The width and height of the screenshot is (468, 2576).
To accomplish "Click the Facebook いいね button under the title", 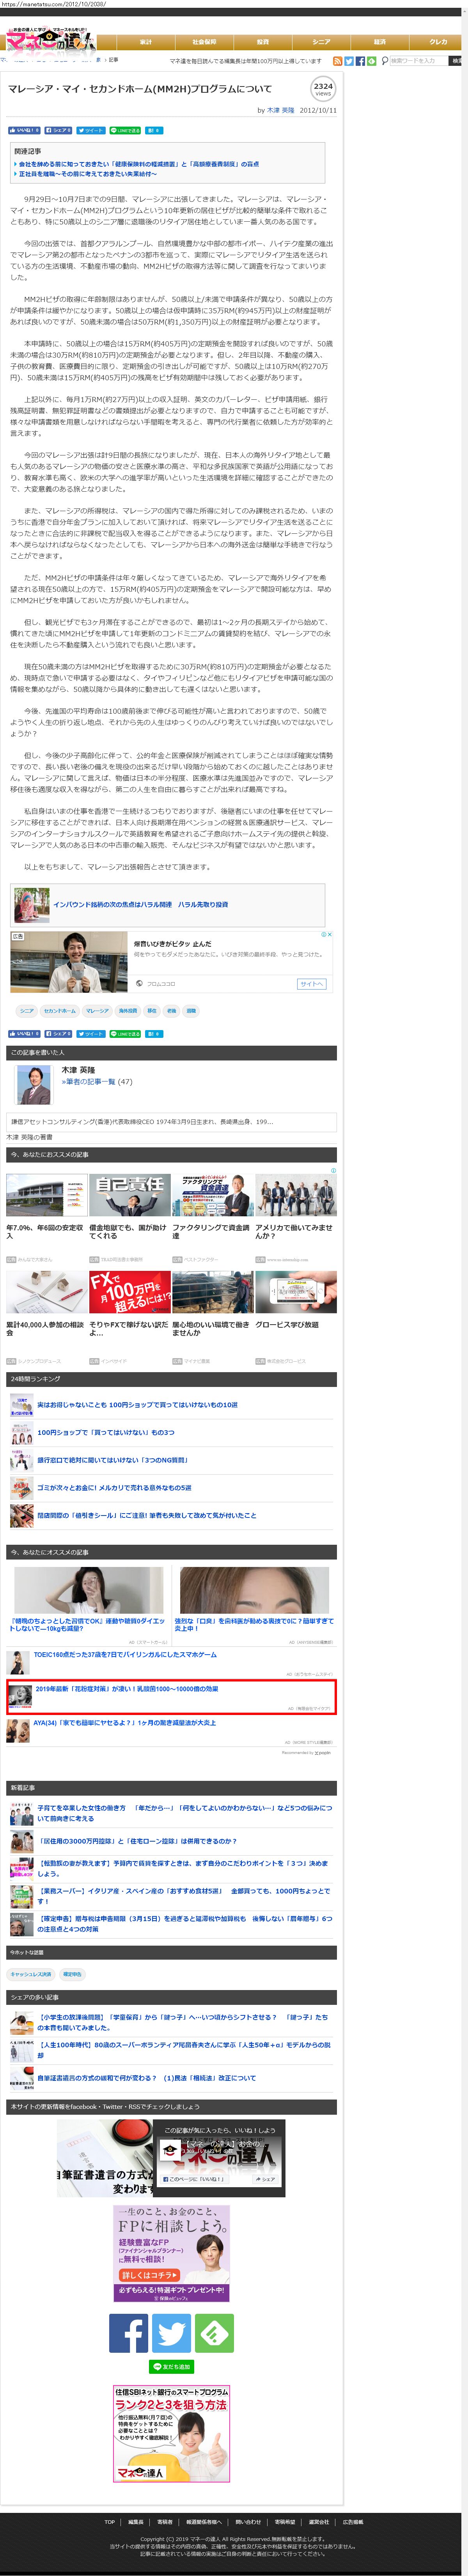I will point(24,130).
